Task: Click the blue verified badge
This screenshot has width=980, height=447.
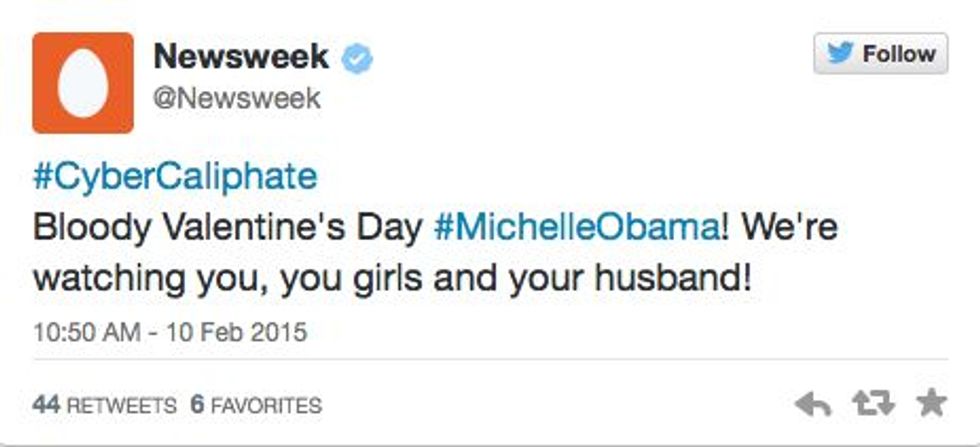Action: click(x=359, y=59)
